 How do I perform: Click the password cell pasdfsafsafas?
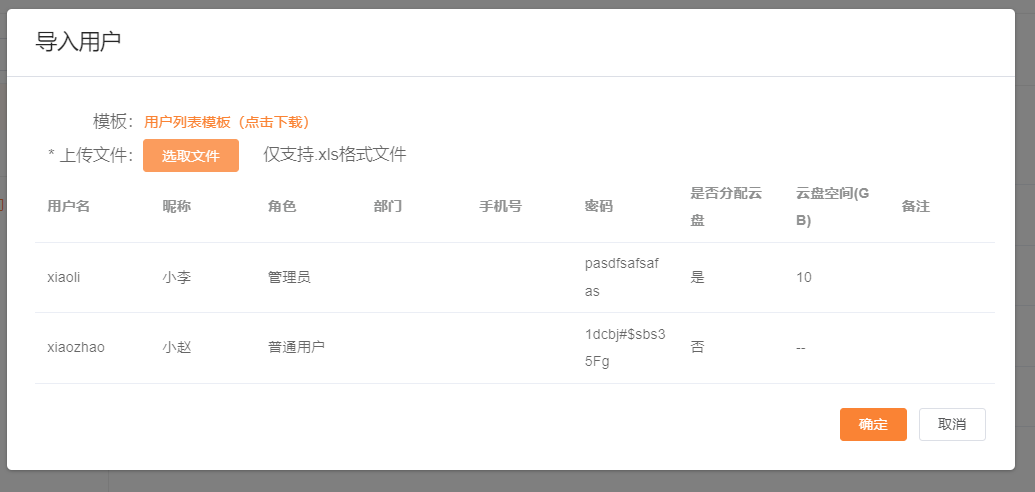coord(622,277)
